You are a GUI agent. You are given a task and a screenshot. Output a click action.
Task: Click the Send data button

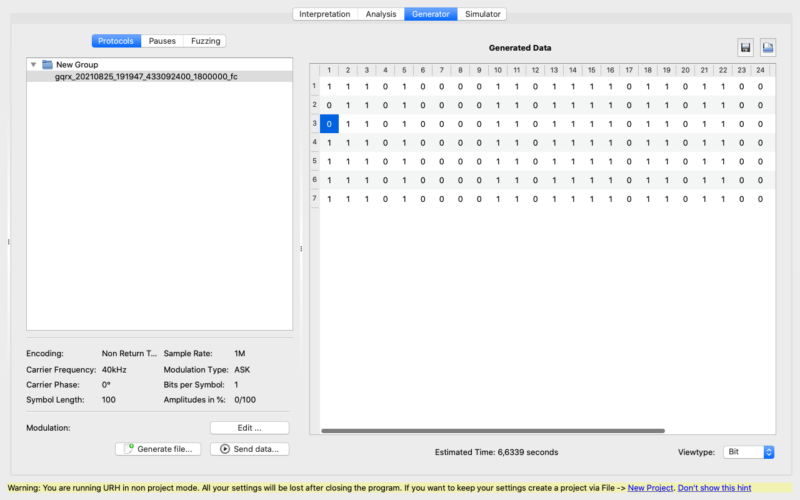[x=250, y=449]
